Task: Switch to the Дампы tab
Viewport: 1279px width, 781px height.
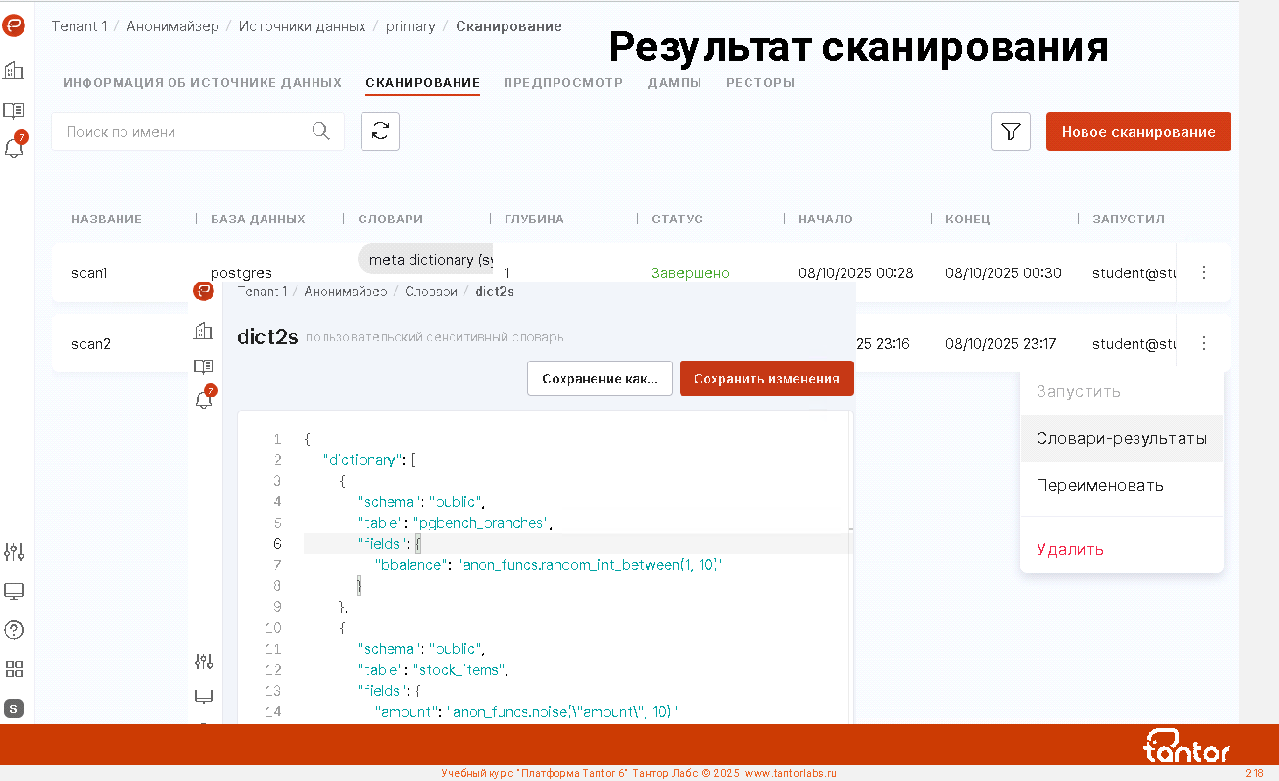Action: (674, 83)
